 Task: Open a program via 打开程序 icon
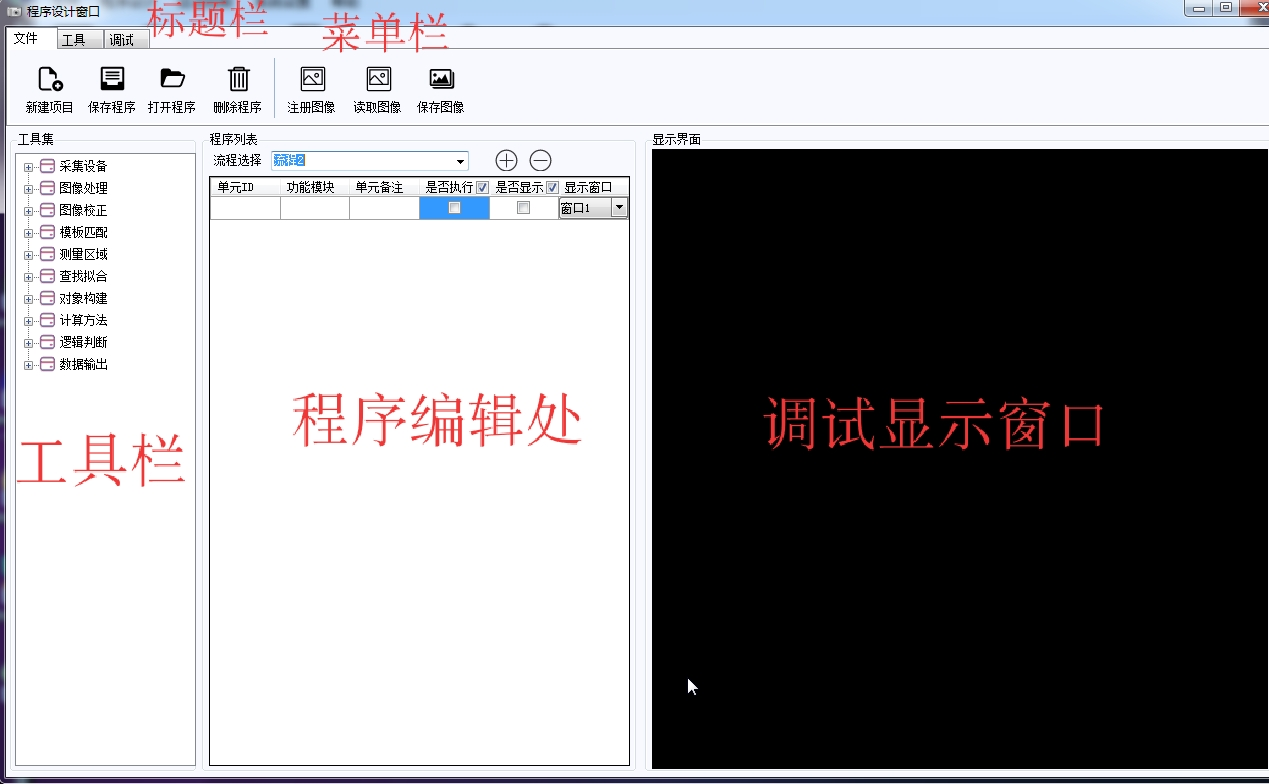[x=172, y=80]
